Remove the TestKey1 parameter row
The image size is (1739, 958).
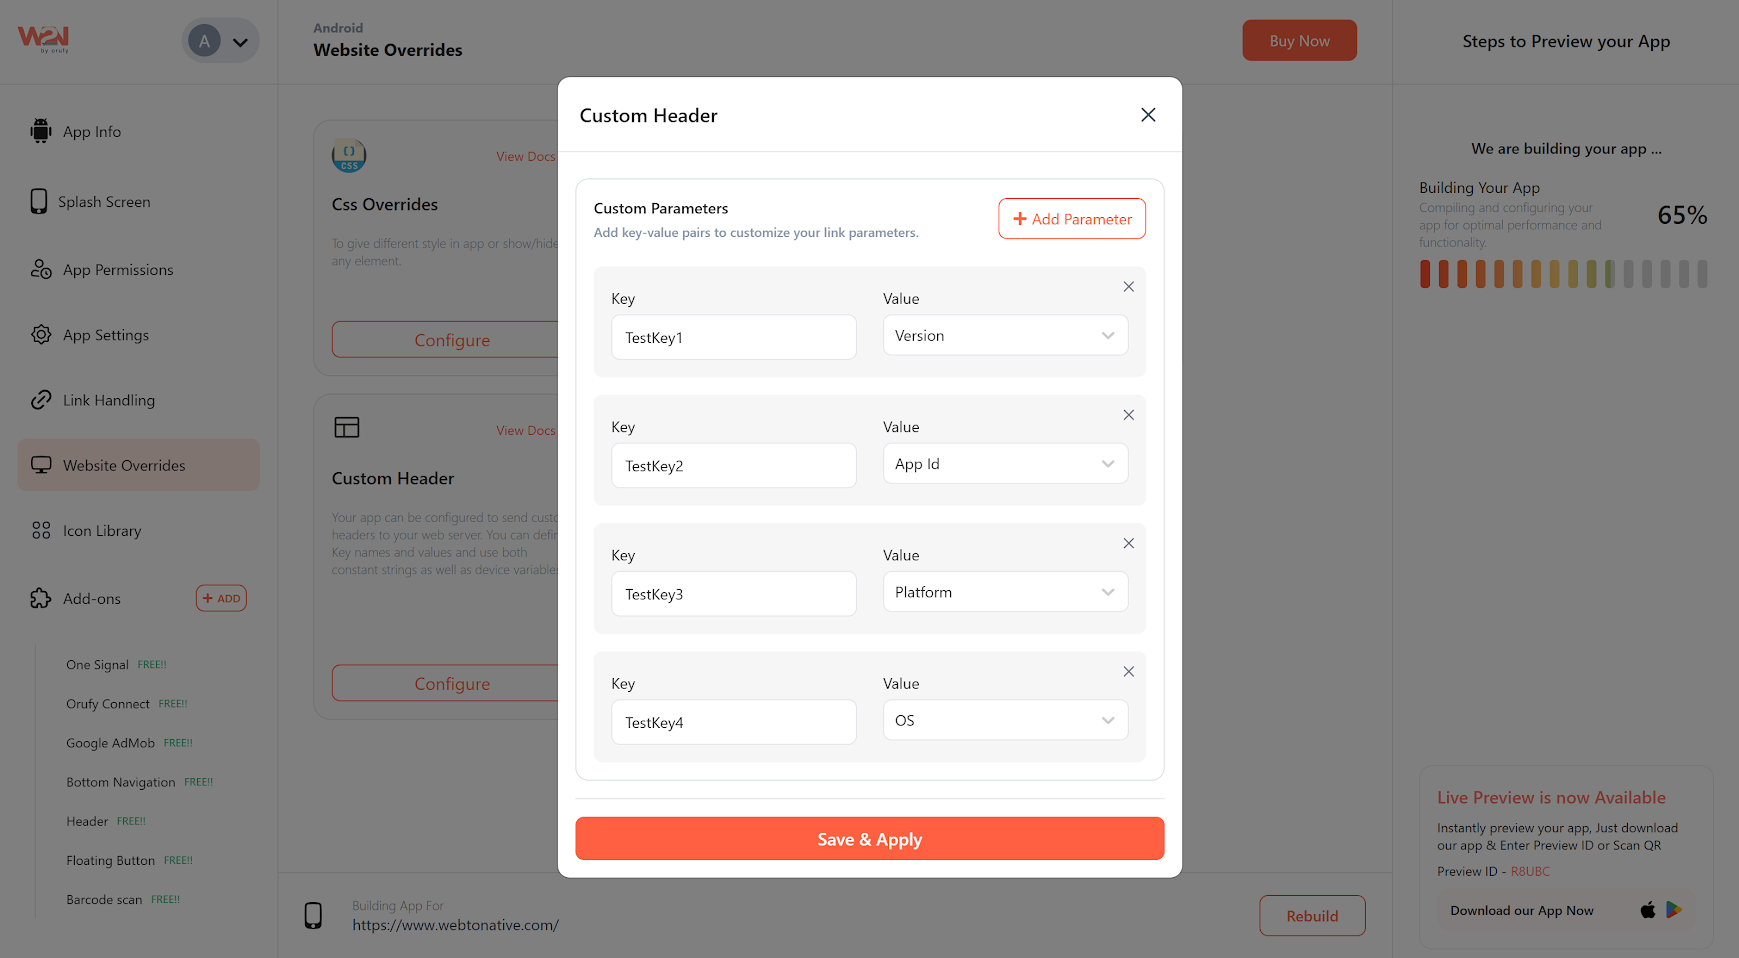(1128, 287)
